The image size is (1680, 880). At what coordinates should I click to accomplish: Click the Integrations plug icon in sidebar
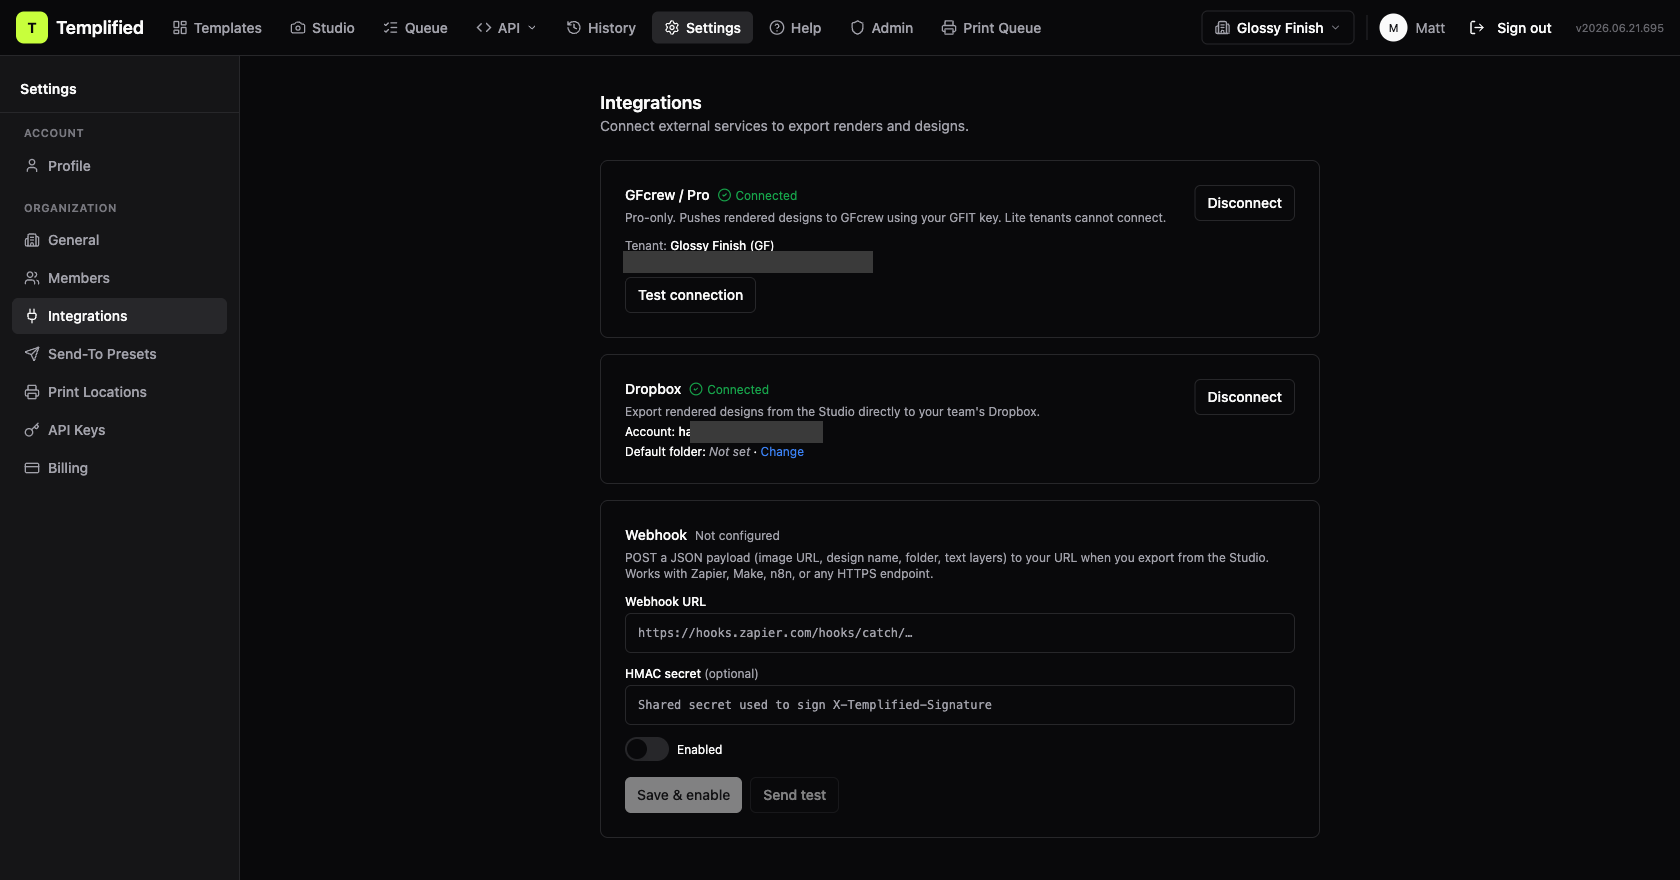click(32, 316)
